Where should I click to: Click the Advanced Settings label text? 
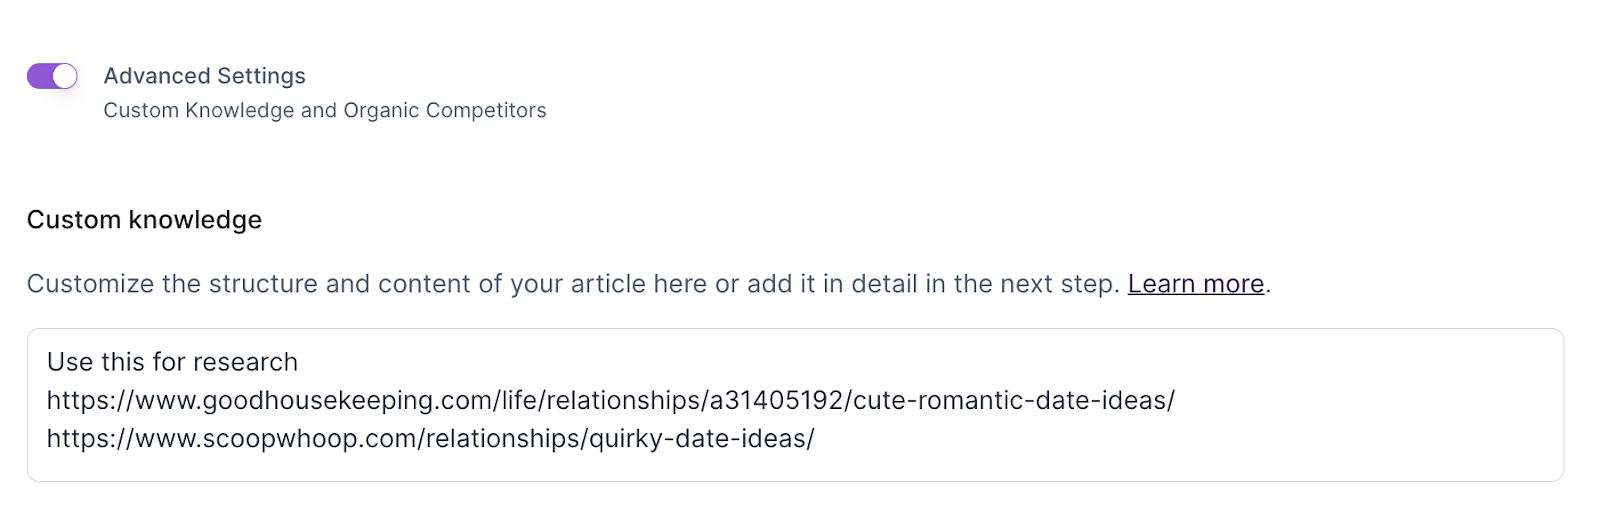(x=204, y=76)
